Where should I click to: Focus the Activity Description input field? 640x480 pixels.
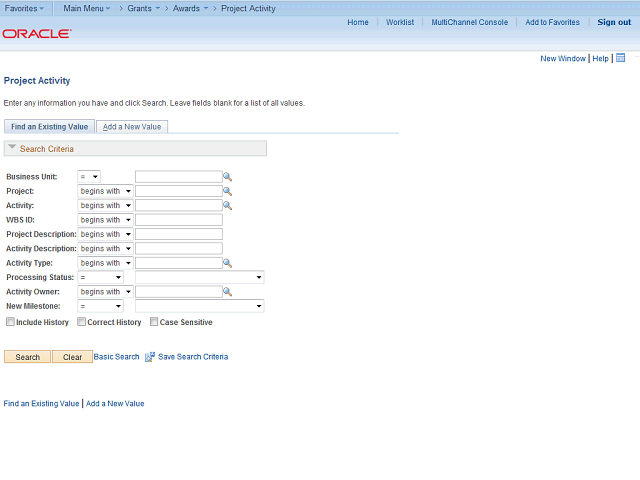click(x=179, y=249)
